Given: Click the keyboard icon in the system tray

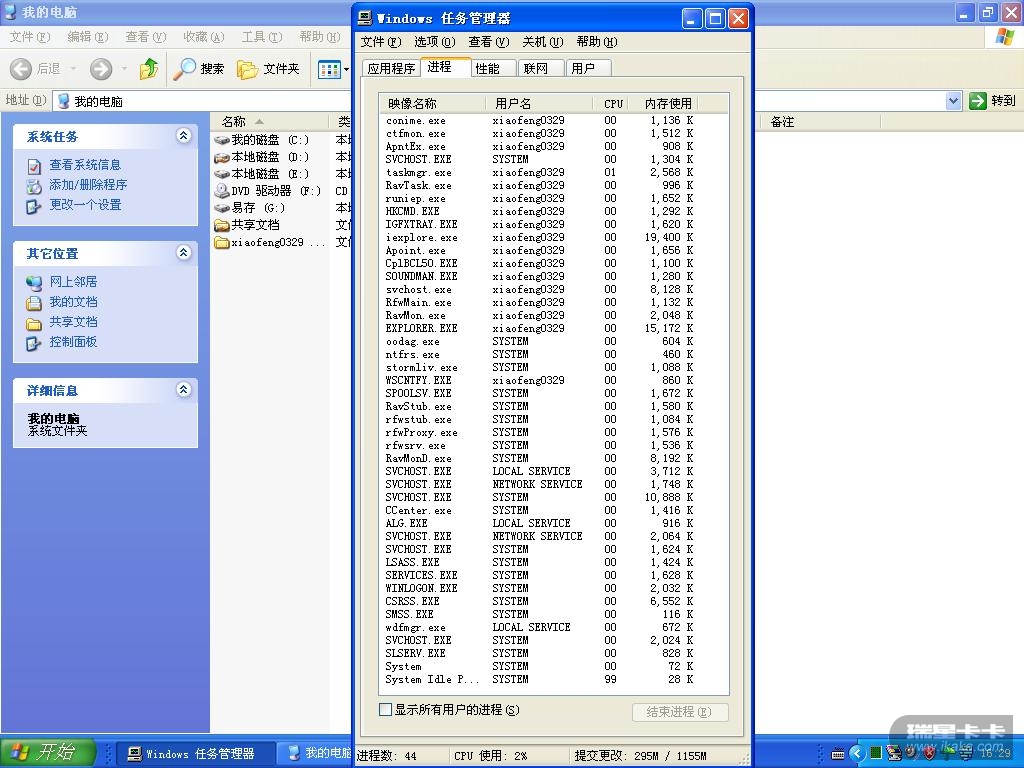Looking at the screenshot, I should 838,754.
